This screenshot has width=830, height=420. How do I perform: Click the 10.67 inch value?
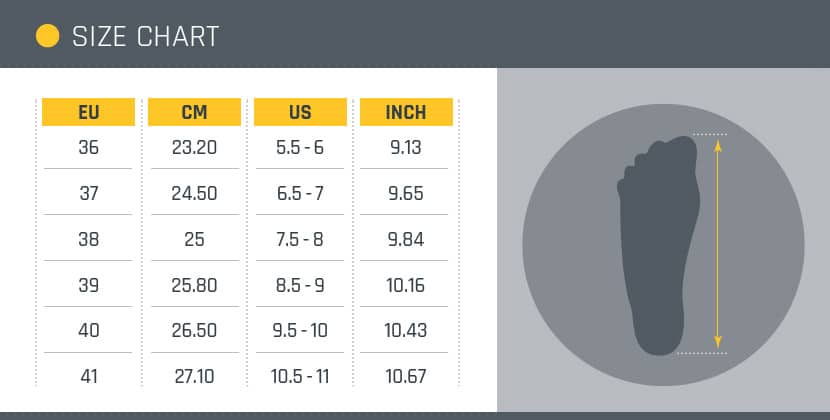point(406,377)
